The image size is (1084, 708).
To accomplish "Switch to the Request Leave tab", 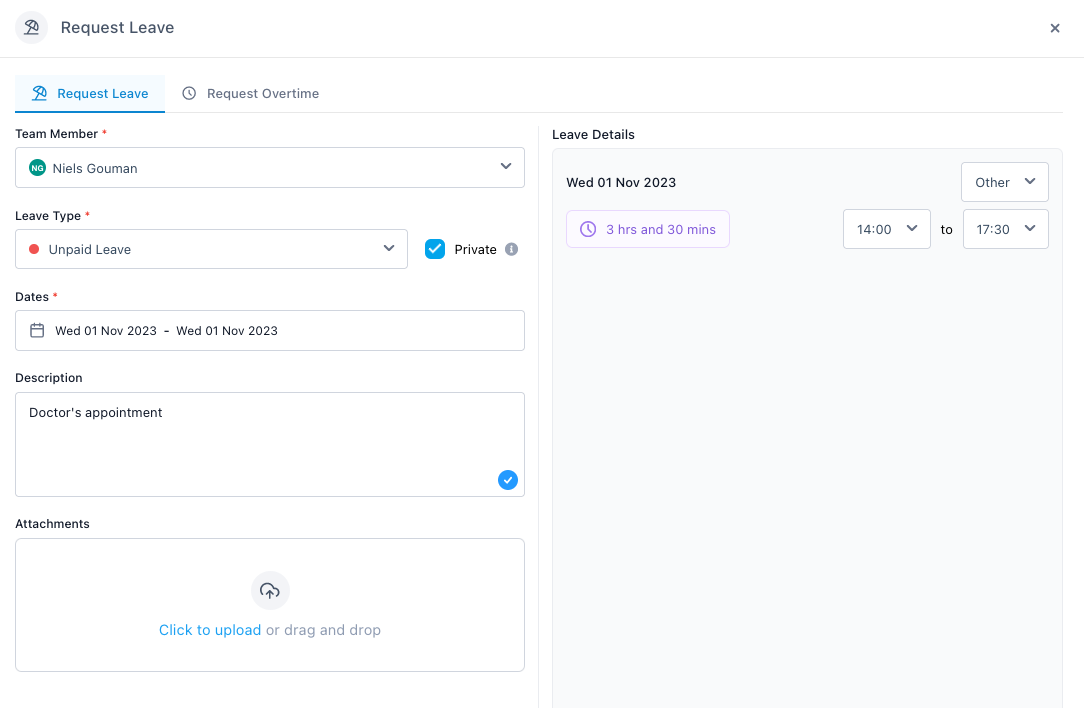I will (x=90, y=93).
